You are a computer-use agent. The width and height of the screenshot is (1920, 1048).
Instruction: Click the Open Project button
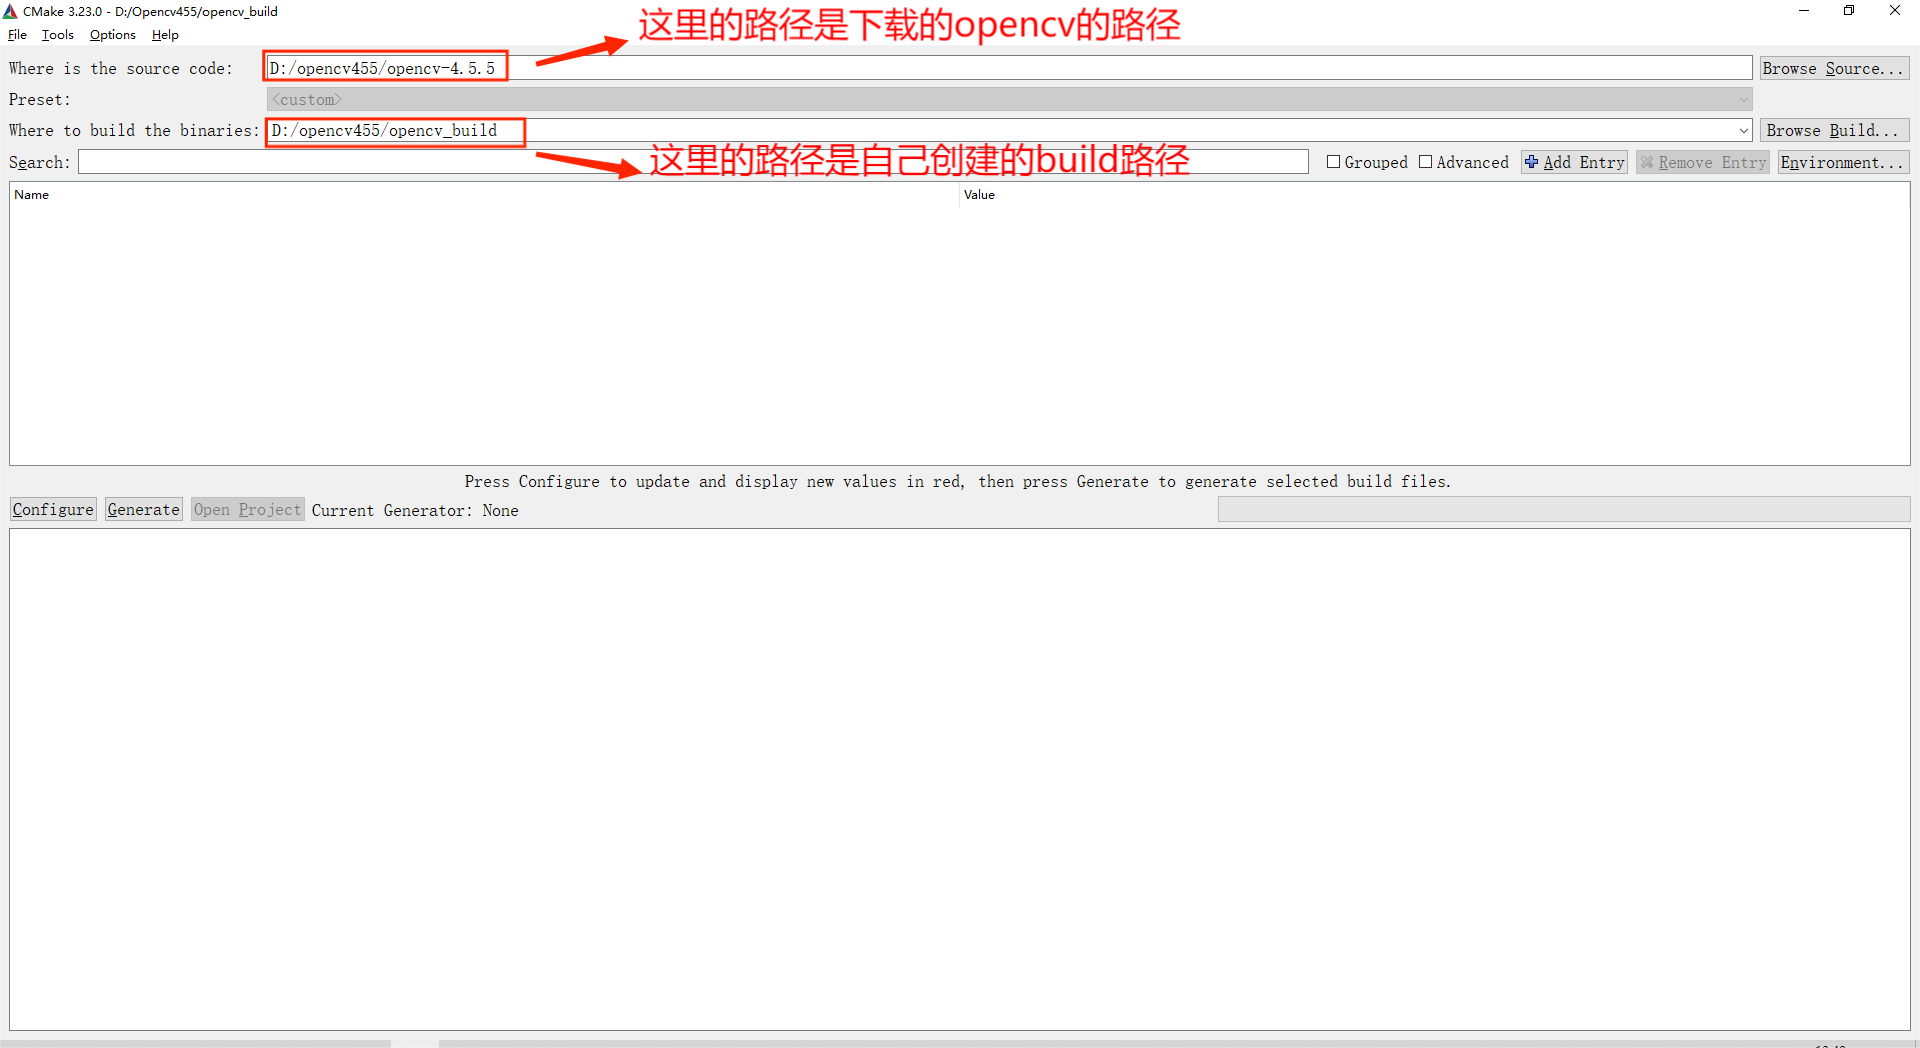pos(247,510)
